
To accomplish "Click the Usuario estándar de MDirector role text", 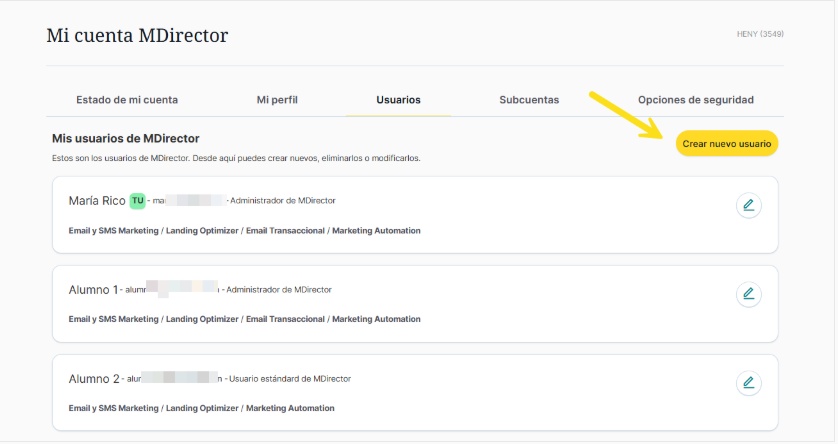I will tap(289, 379).
